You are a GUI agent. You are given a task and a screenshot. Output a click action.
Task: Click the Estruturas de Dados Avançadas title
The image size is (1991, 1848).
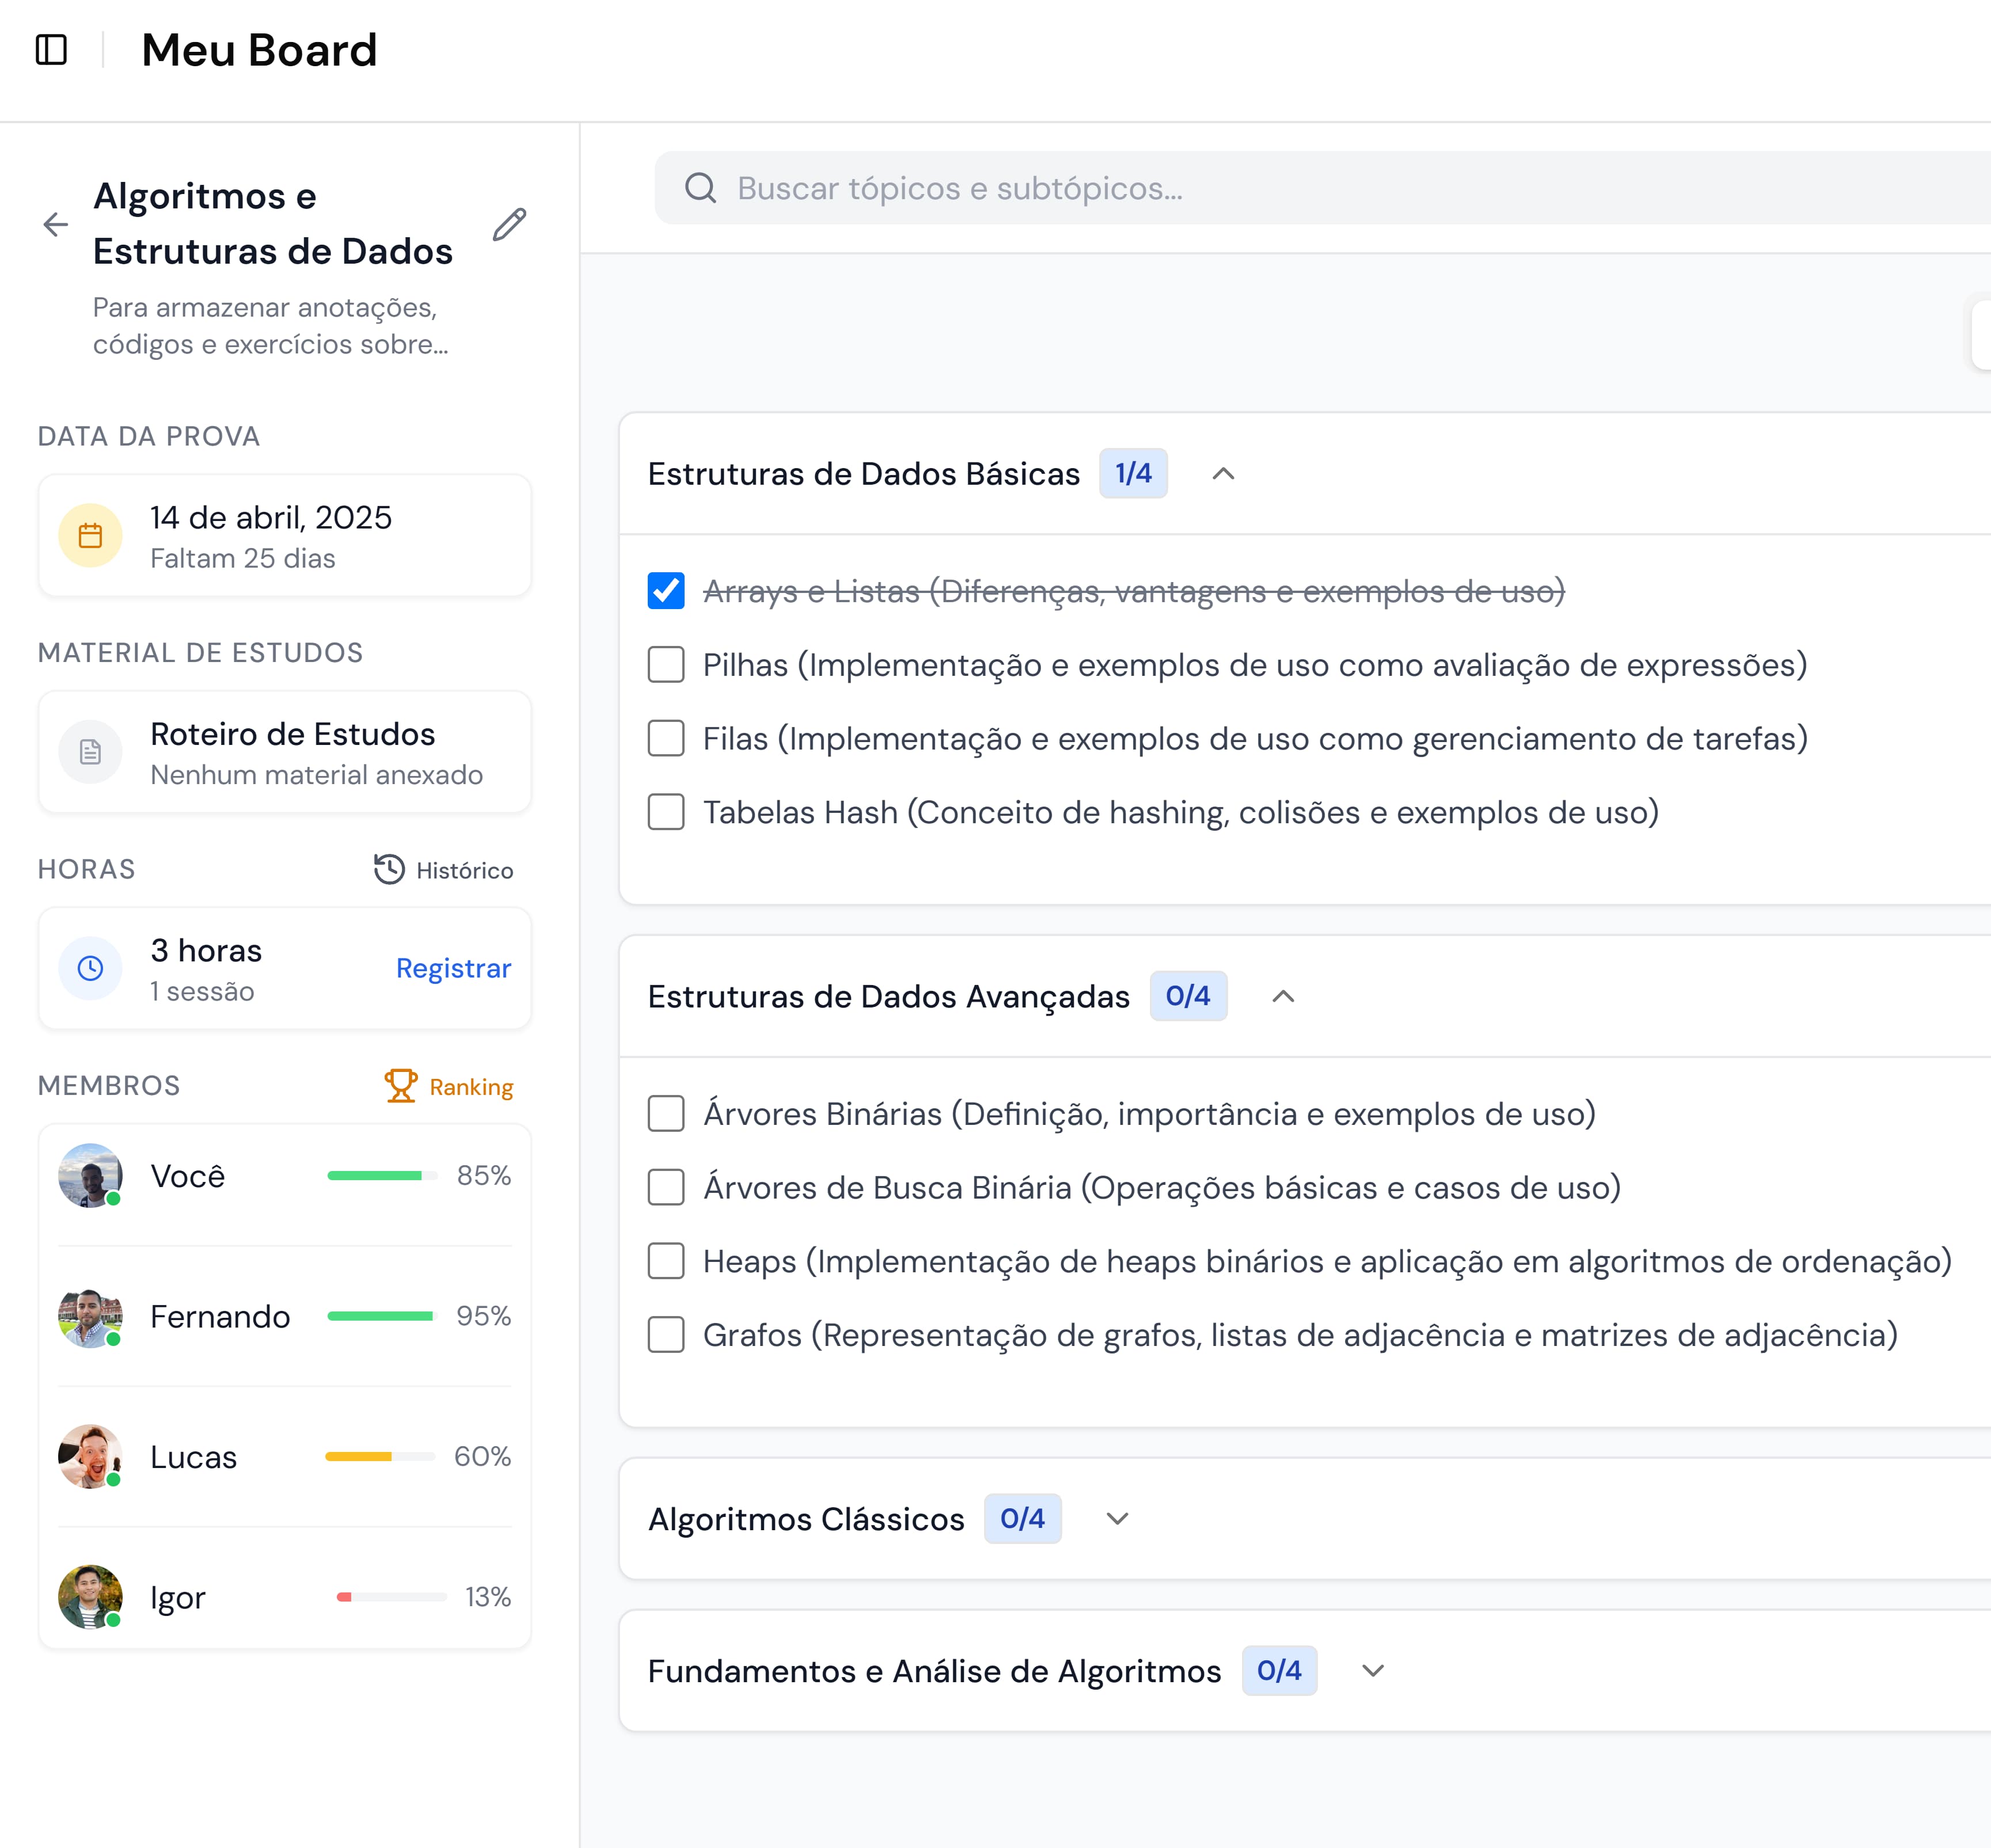coord(889,996)
